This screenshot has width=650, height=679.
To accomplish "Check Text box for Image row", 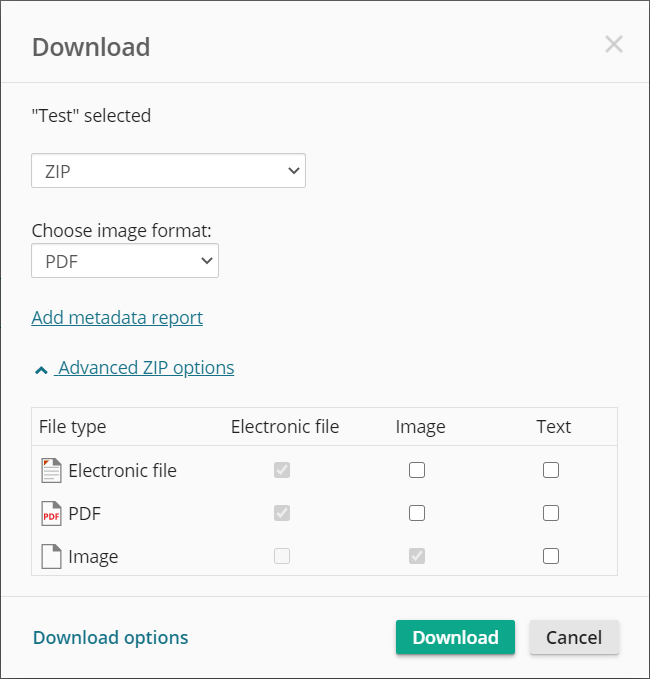I will pyautogui.click(x=551, y=556).
